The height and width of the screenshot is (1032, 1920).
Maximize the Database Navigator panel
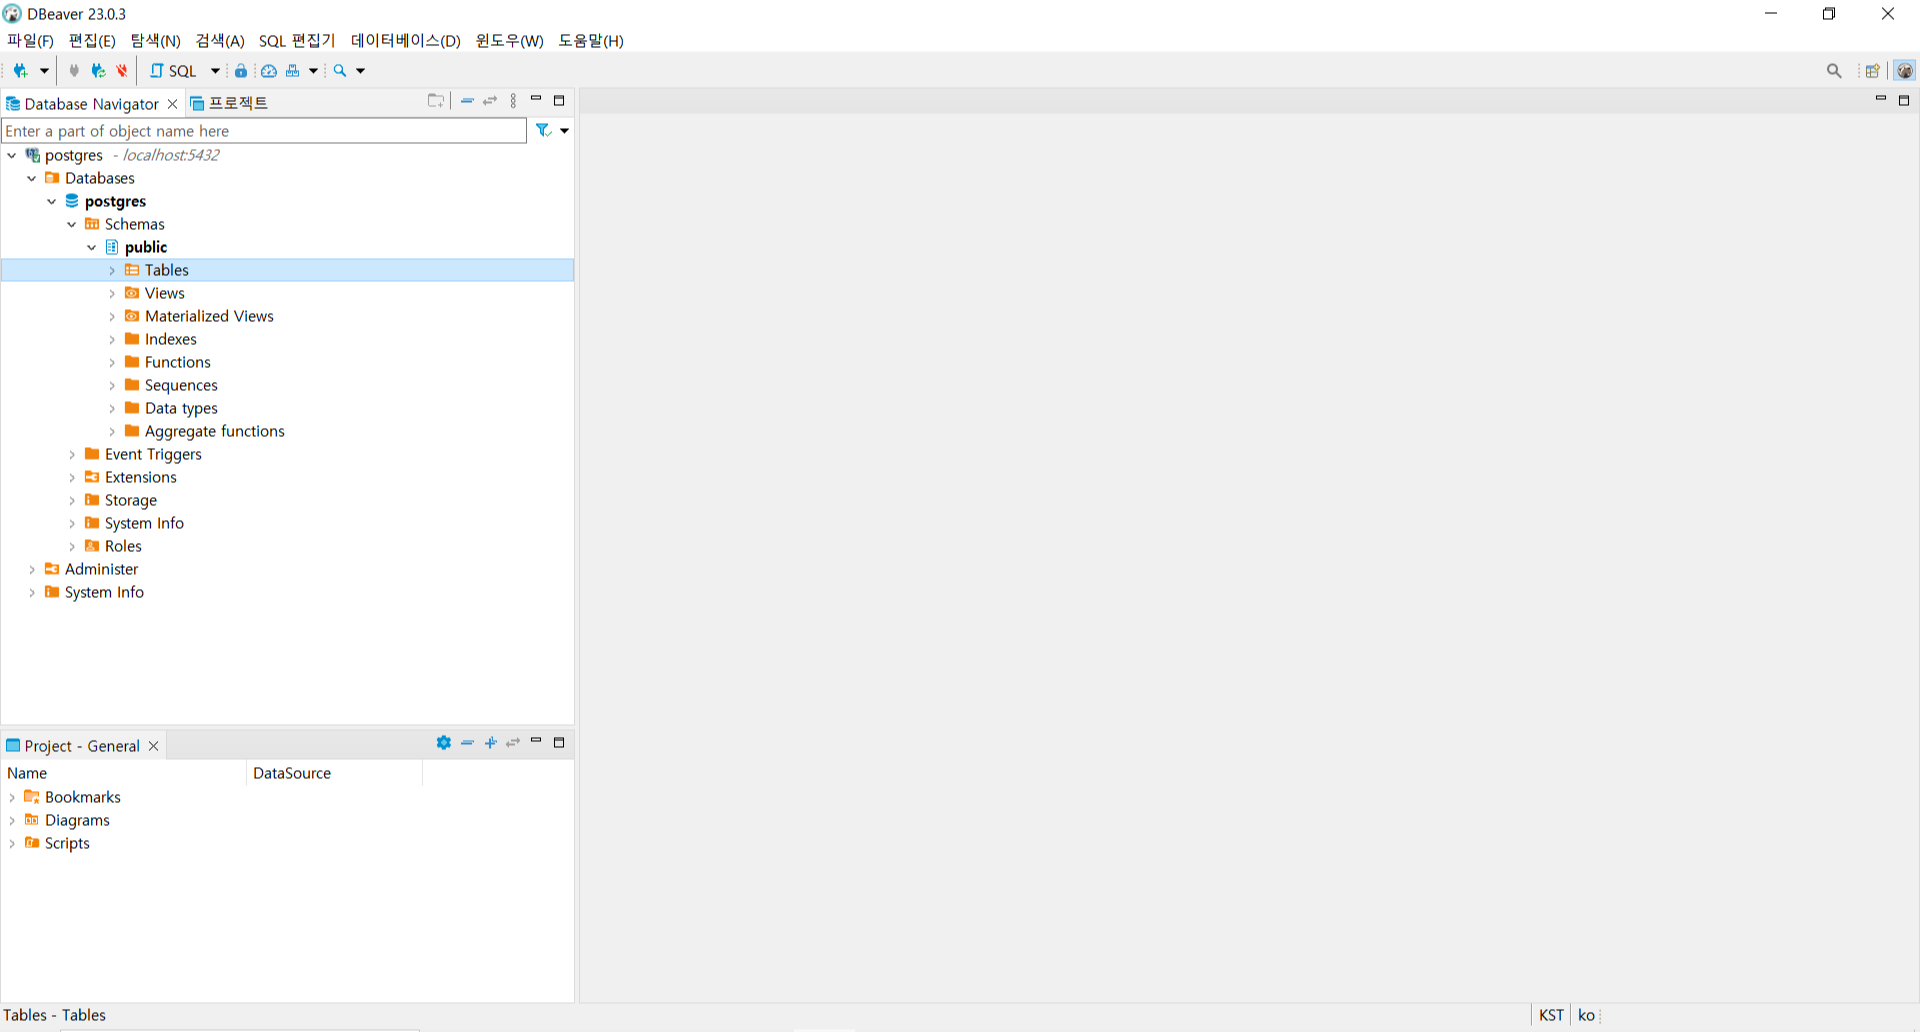[559, 101]
